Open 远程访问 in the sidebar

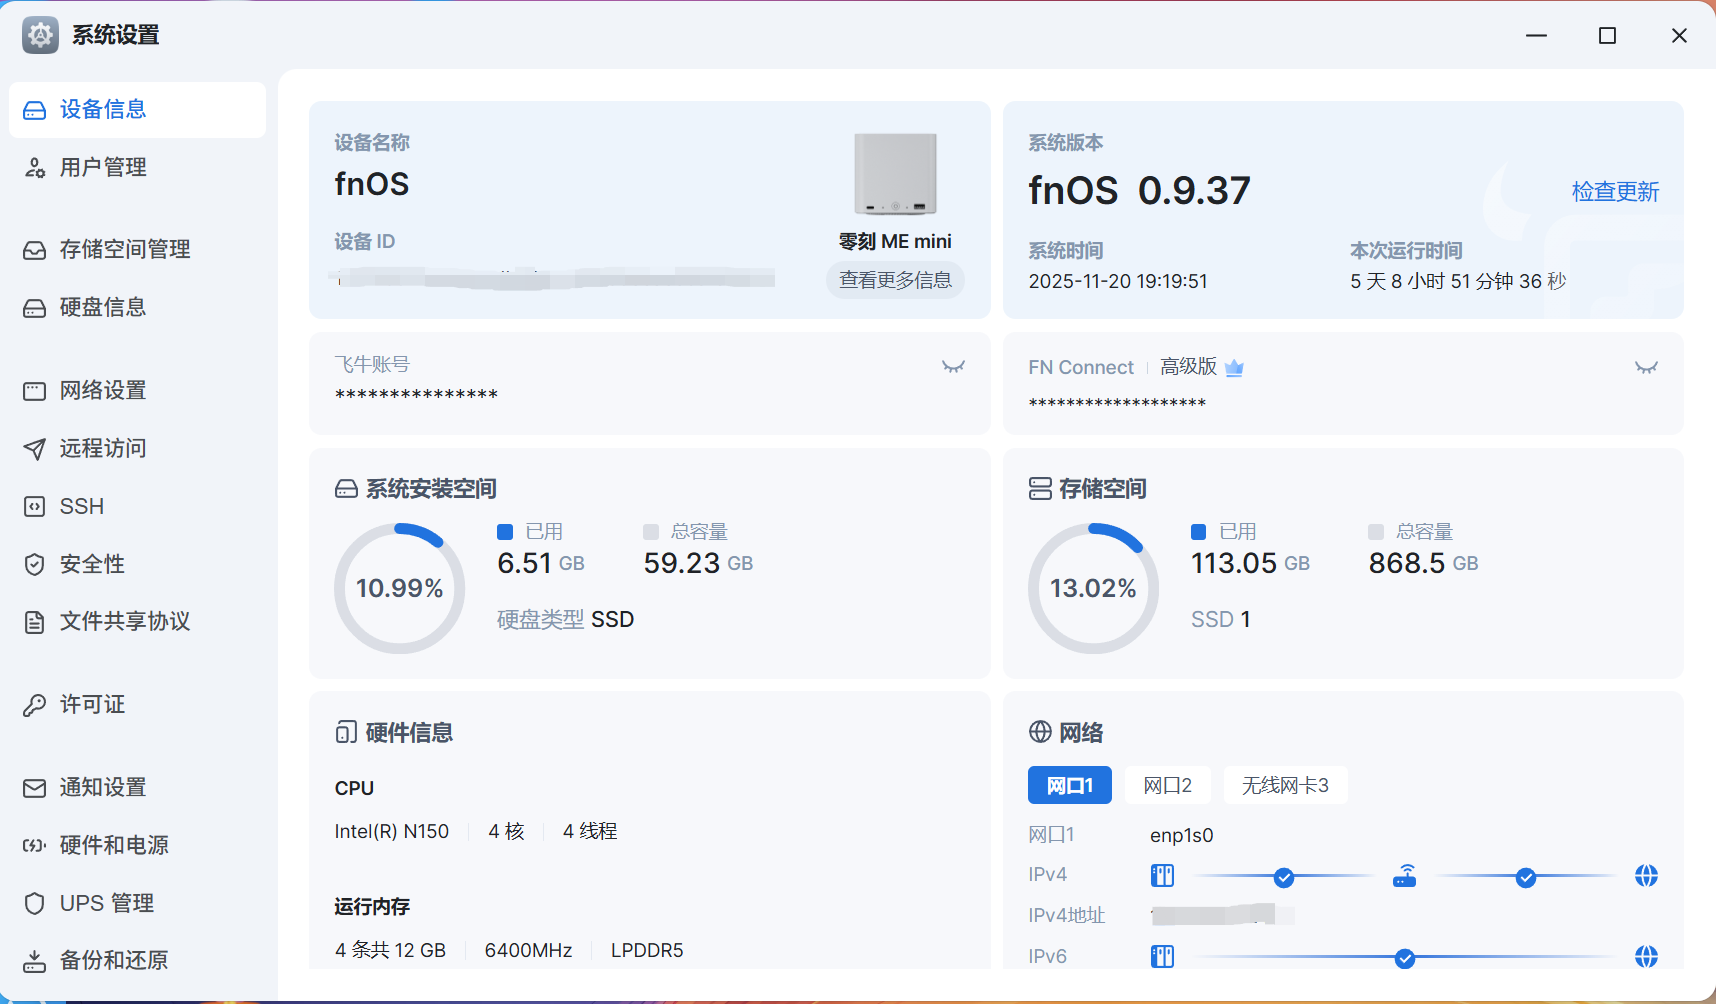click(x=137, y=448)
